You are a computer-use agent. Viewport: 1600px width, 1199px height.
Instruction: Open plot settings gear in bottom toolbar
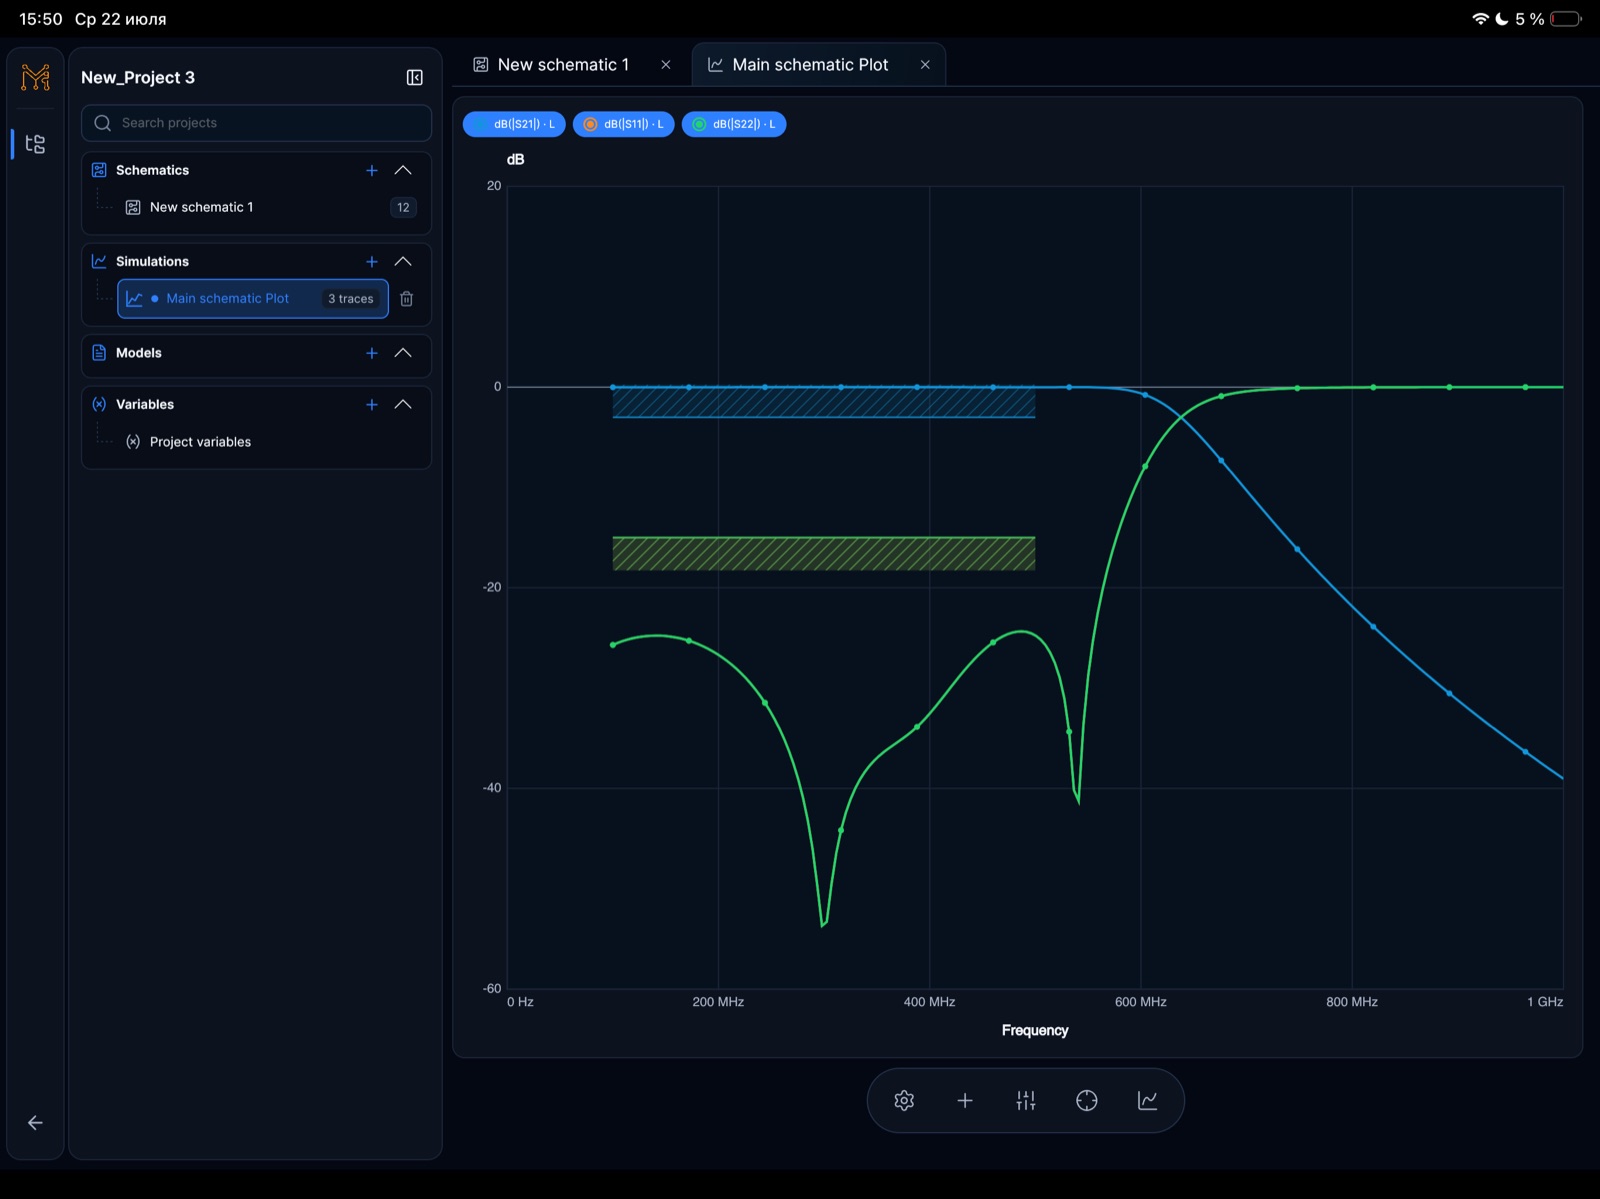904,1100
